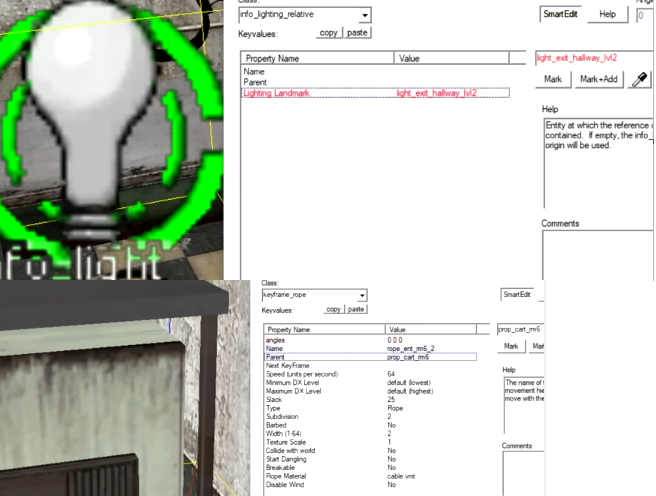Click paste button under keyframe_rope class

click(x=356, y=309)
